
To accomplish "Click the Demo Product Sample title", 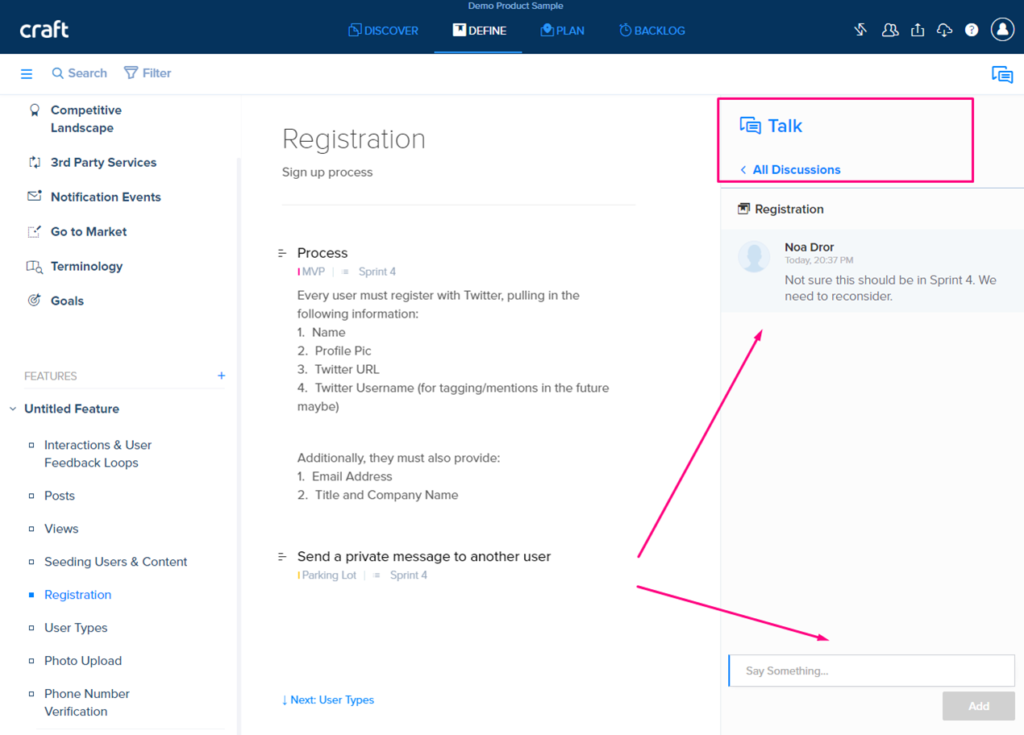I will tap(515, 6).
